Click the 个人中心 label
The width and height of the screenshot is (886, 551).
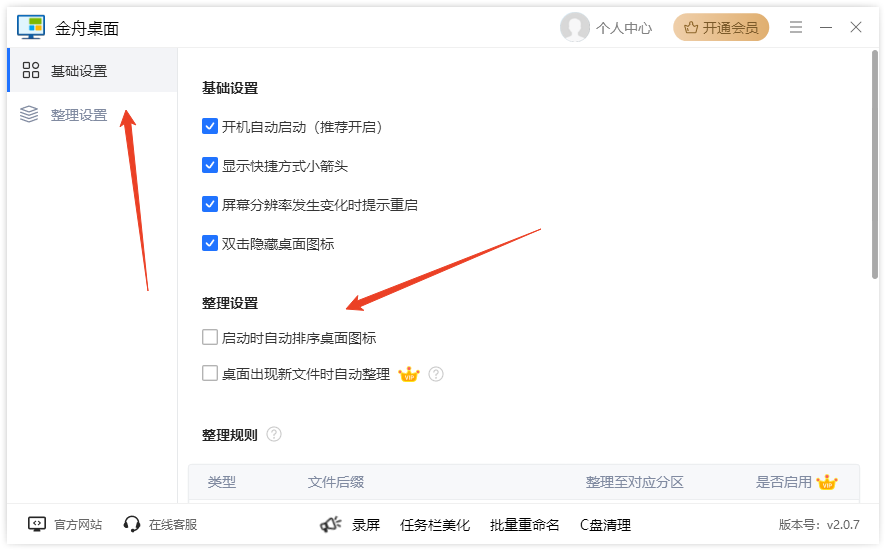point(624,28)
